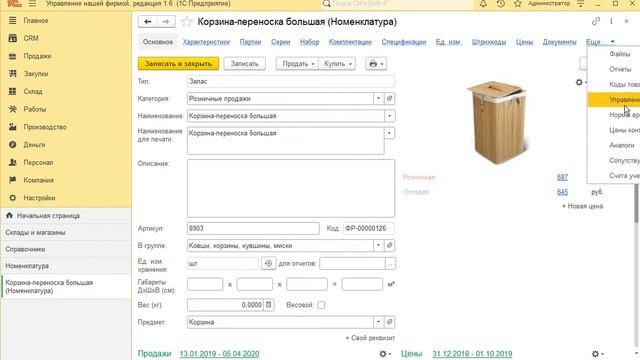
Task: Open the print button with printer icon
Action: pyautogui.click(x=376, y=64)
